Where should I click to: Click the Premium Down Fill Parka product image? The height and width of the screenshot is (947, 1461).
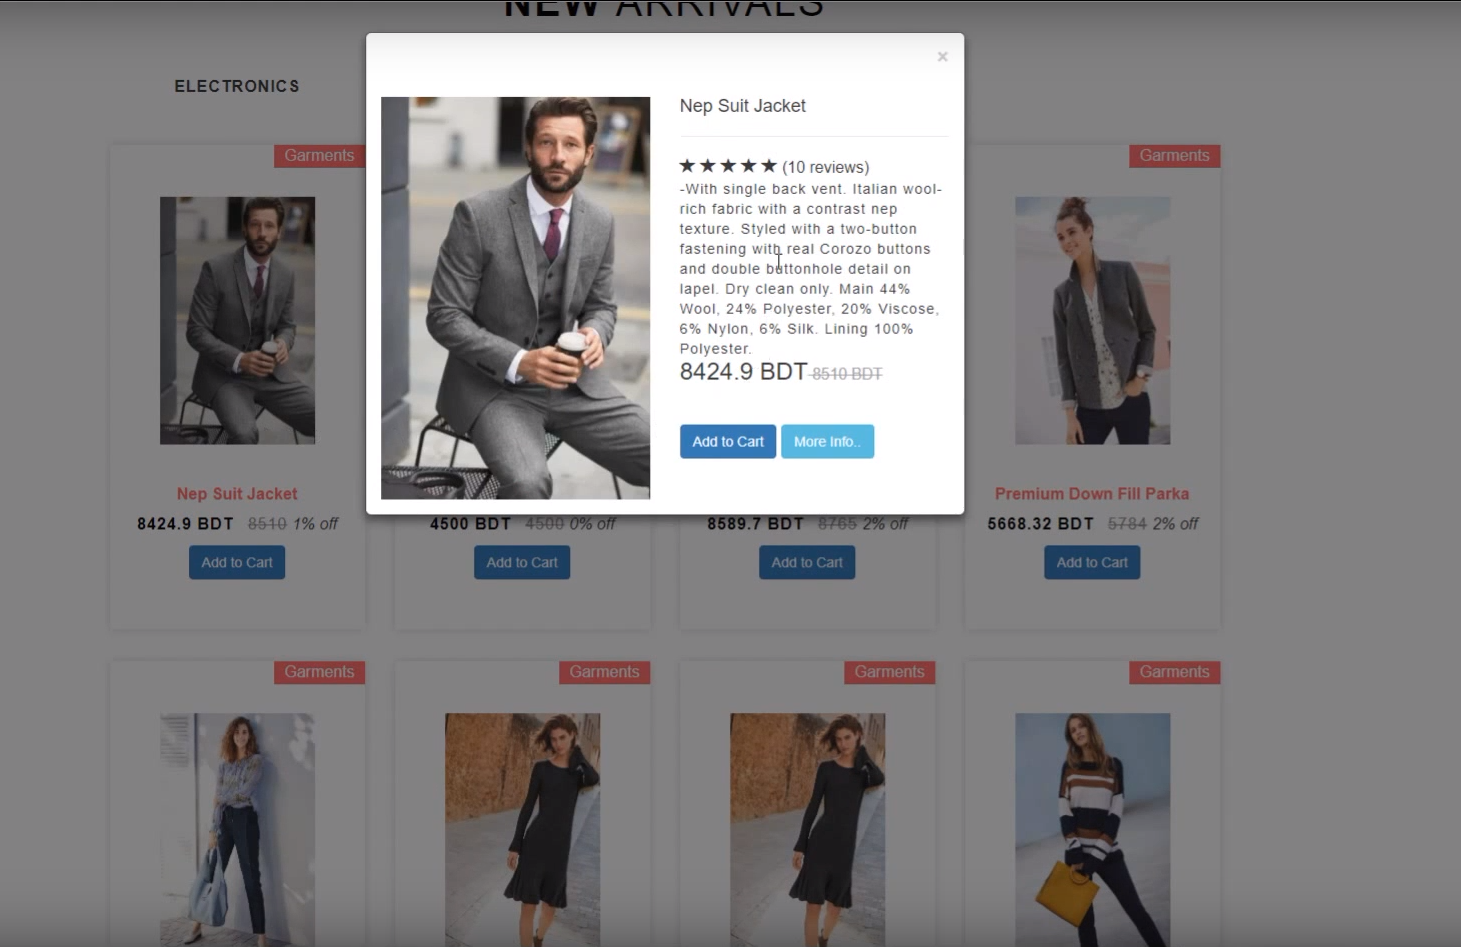1092,321
